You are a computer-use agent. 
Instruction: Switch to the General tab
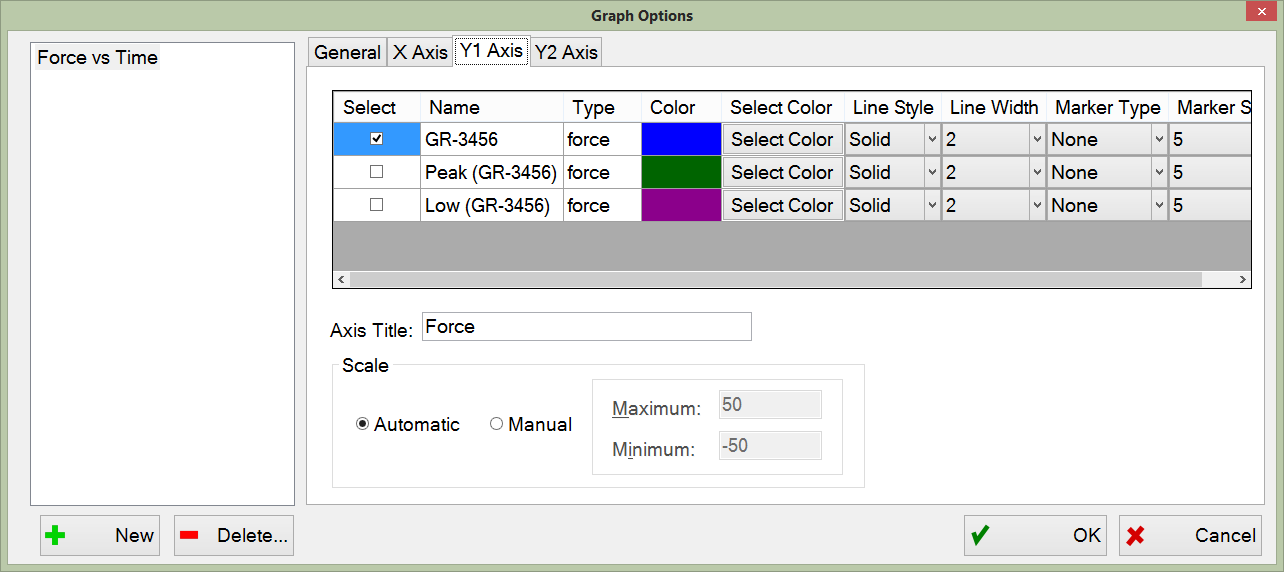pos(347,53)
